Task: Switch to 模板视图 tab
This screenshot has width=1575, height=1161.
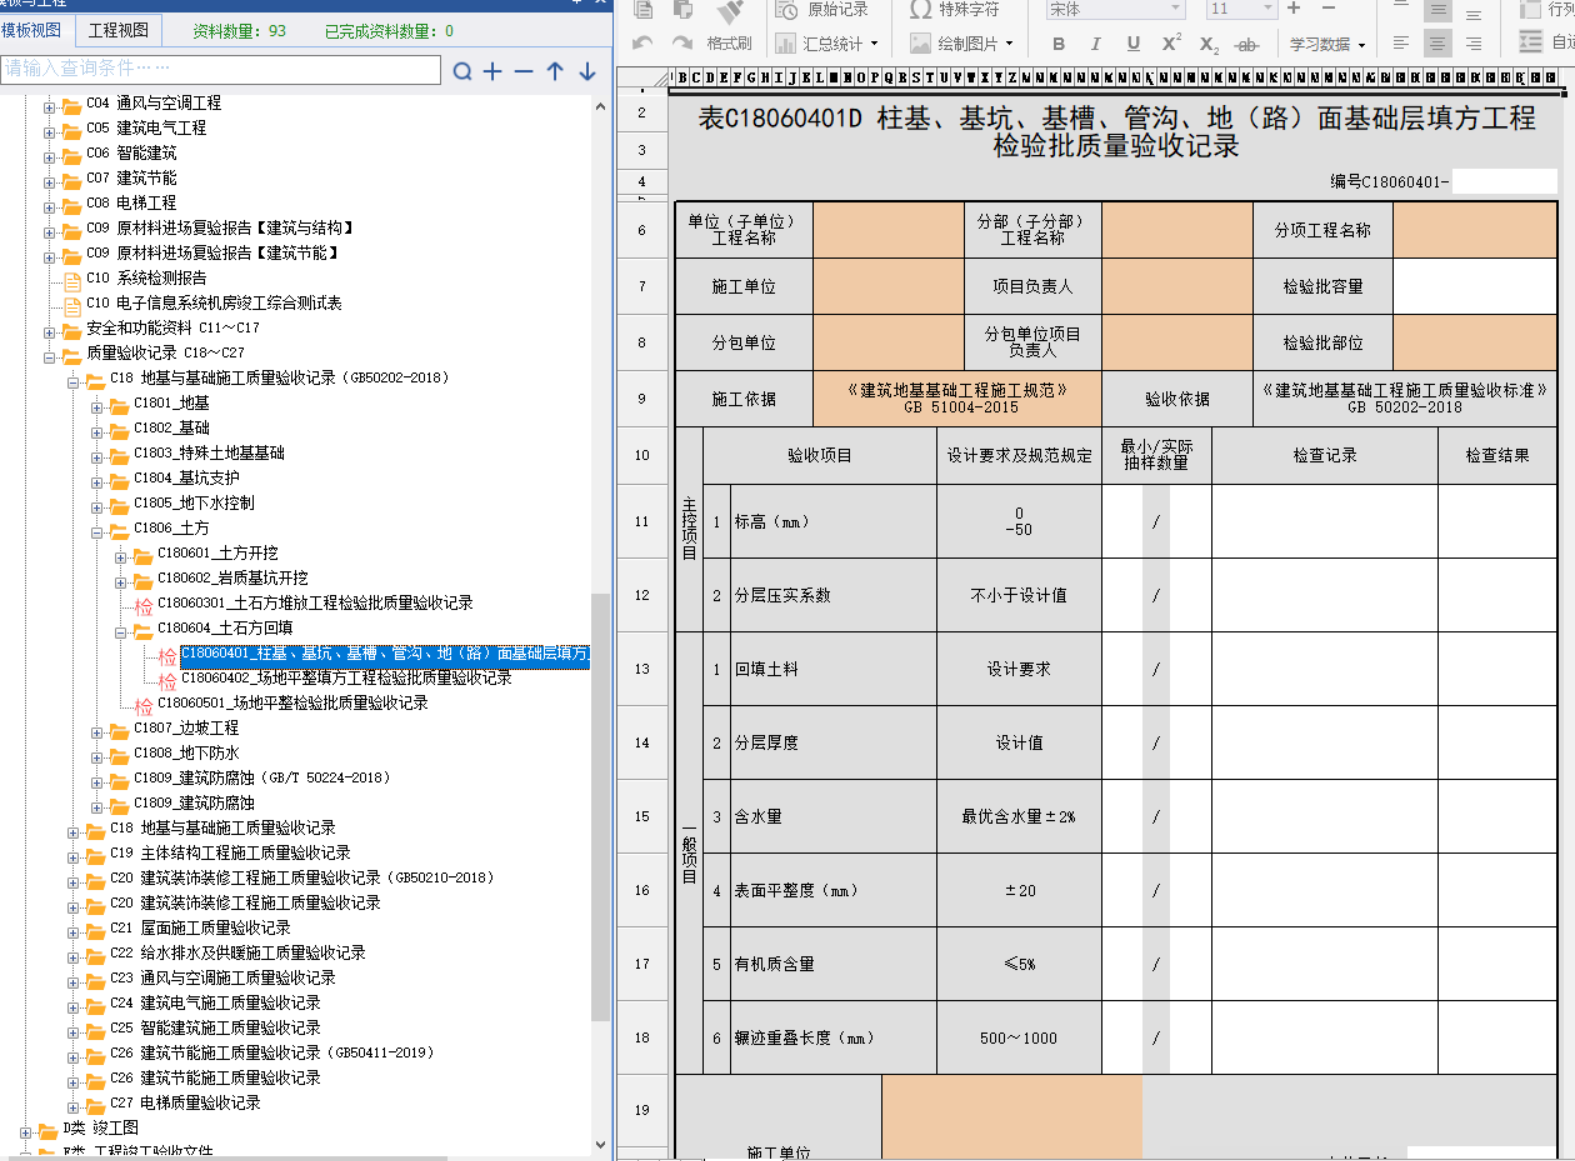Action: 31,30
